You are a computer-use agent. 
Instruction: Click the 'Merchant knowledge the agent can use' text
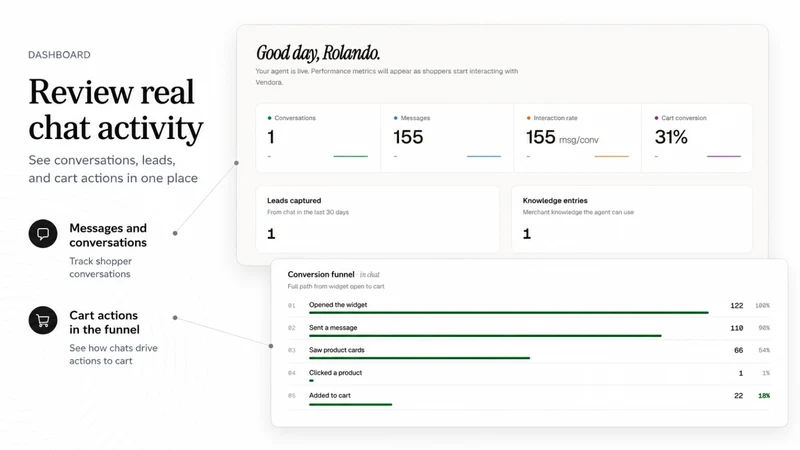[578, 212]
